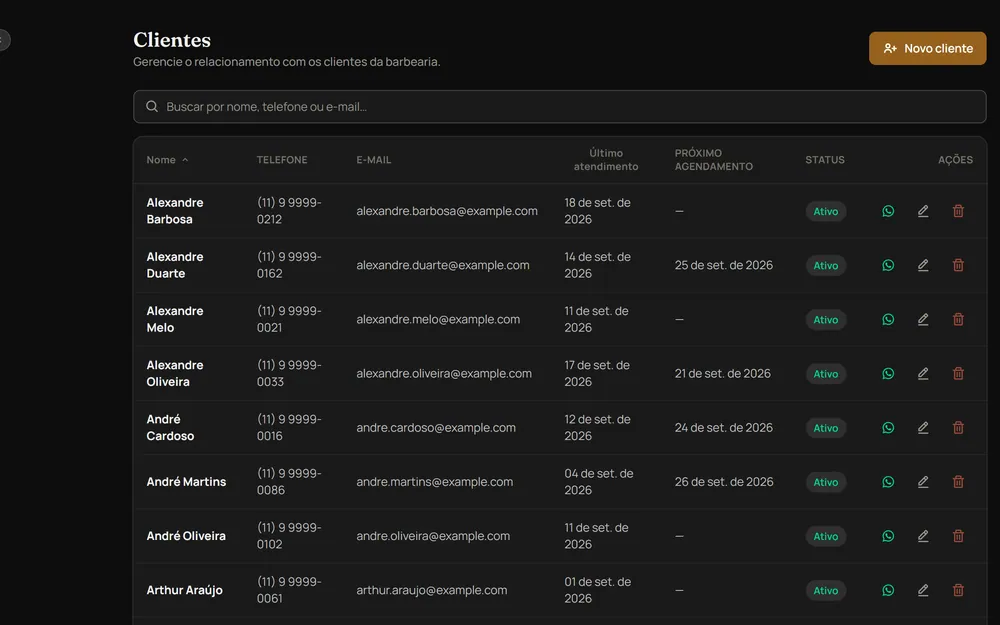Edit client André Martins
This screenshot has width=1000, height=625.
pos(923,482)
